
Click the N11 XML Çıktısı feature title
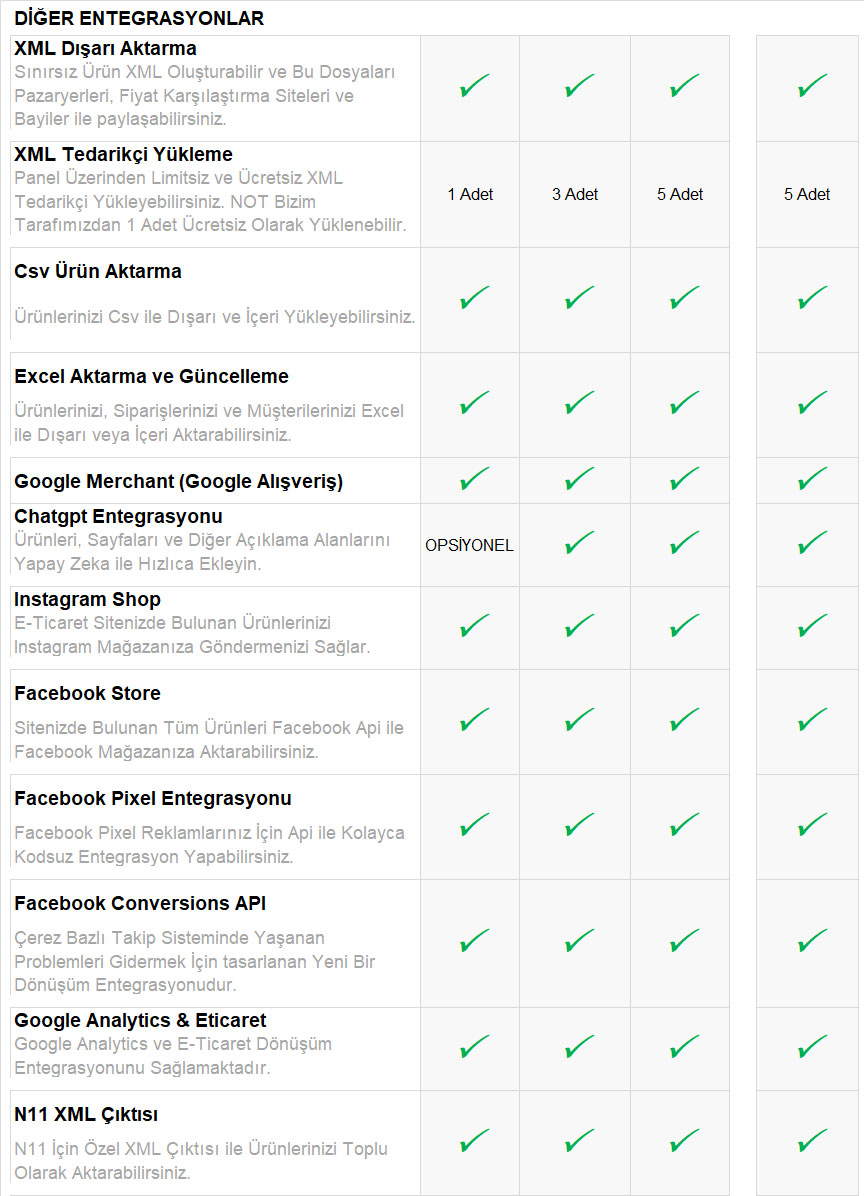click(x=86, y=1114)
